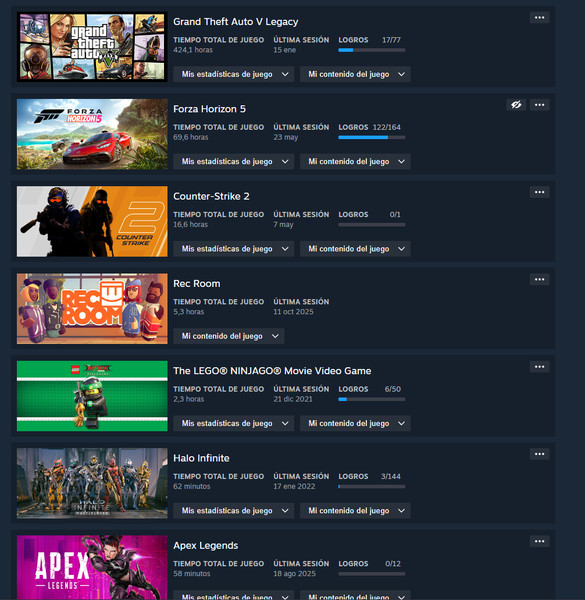Viewport: 585px width, 600px height.
Task: Open the Grand Theft Auto V Legacy title link
Action: pos(235,22)
